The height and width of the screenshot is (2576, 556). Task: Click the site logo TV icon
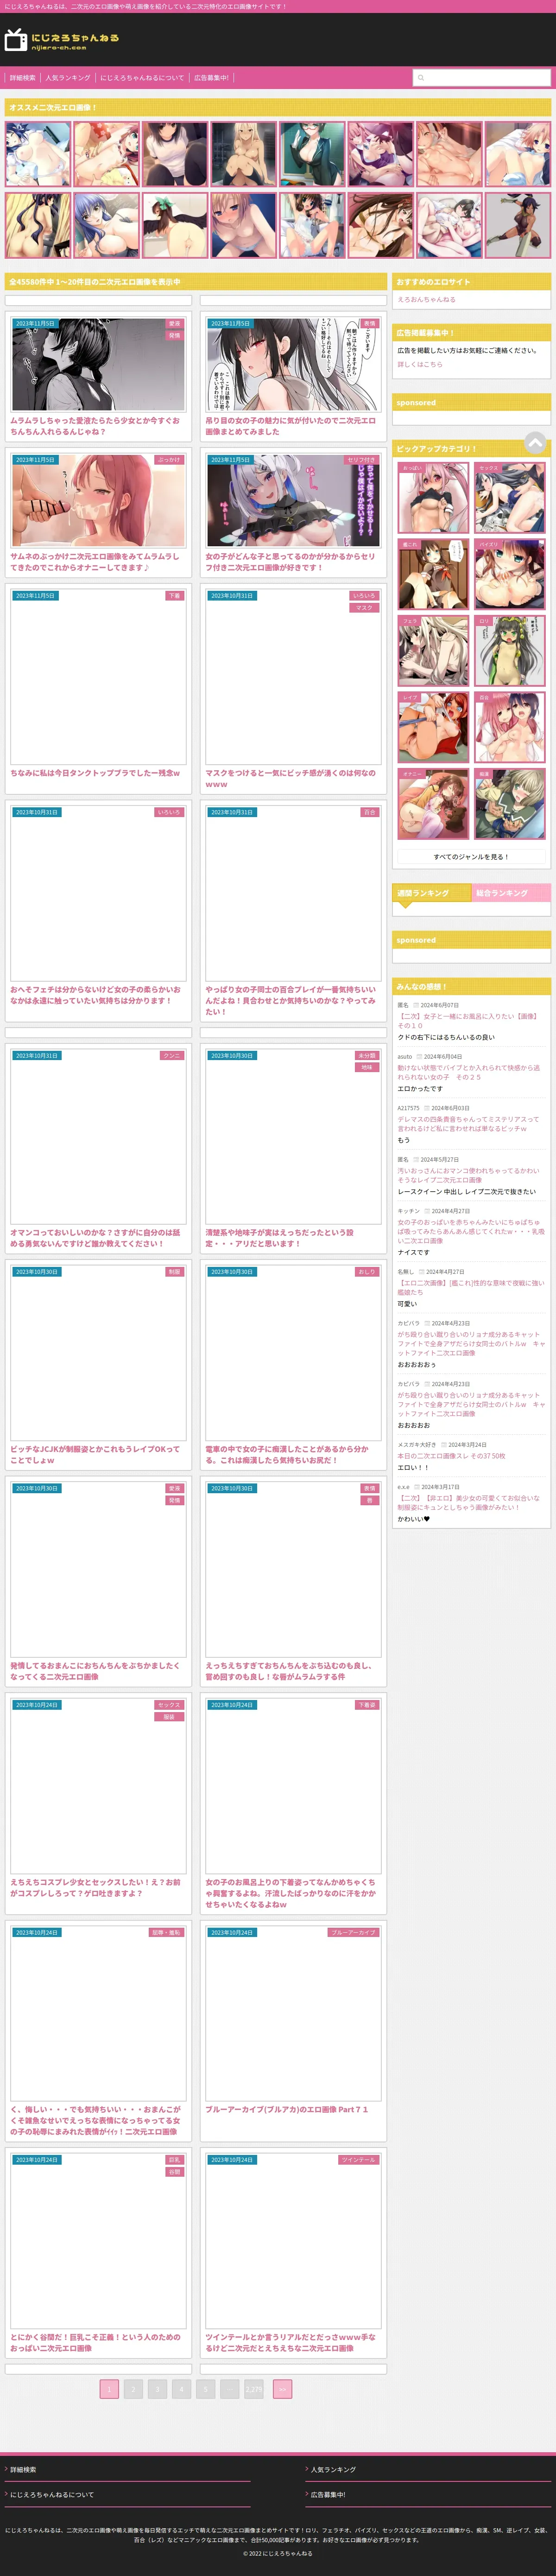[x=16, y=40]
